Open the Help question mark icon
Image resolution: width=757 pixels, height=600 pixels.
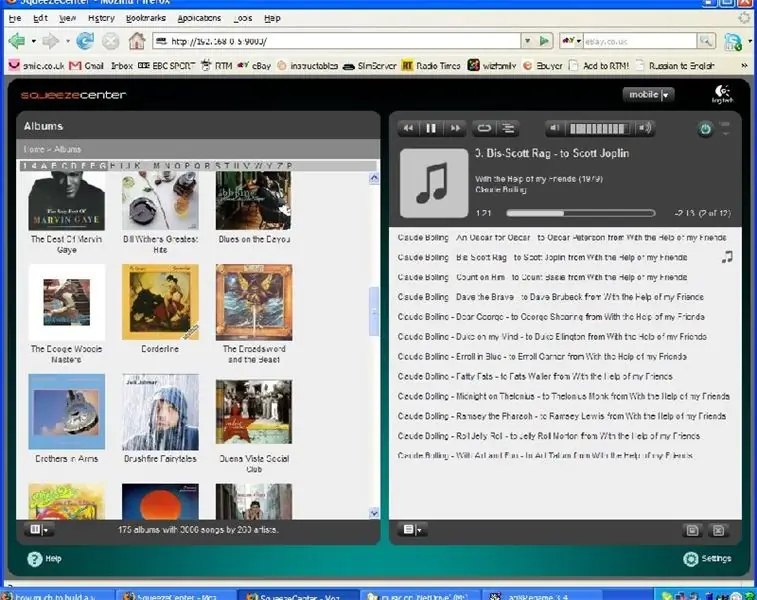pos(34,559)
